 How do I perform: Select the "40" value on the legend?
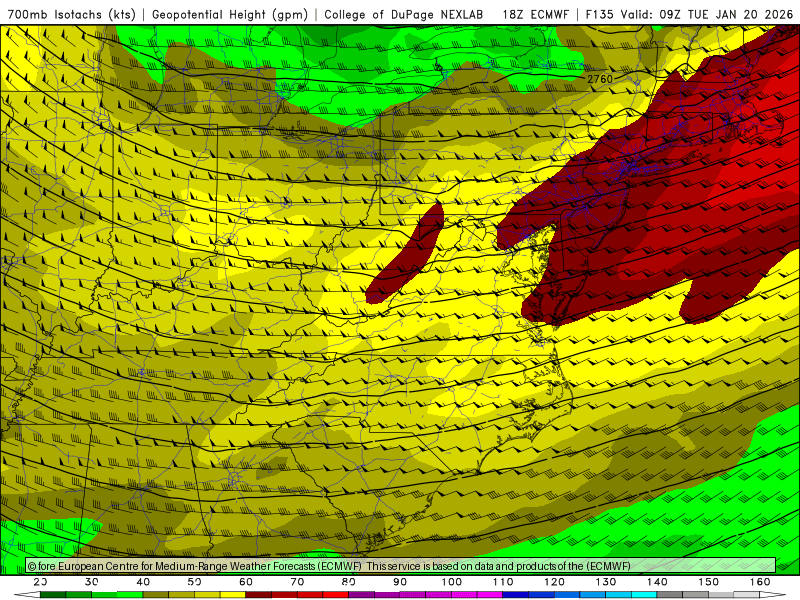pos(143,582)
